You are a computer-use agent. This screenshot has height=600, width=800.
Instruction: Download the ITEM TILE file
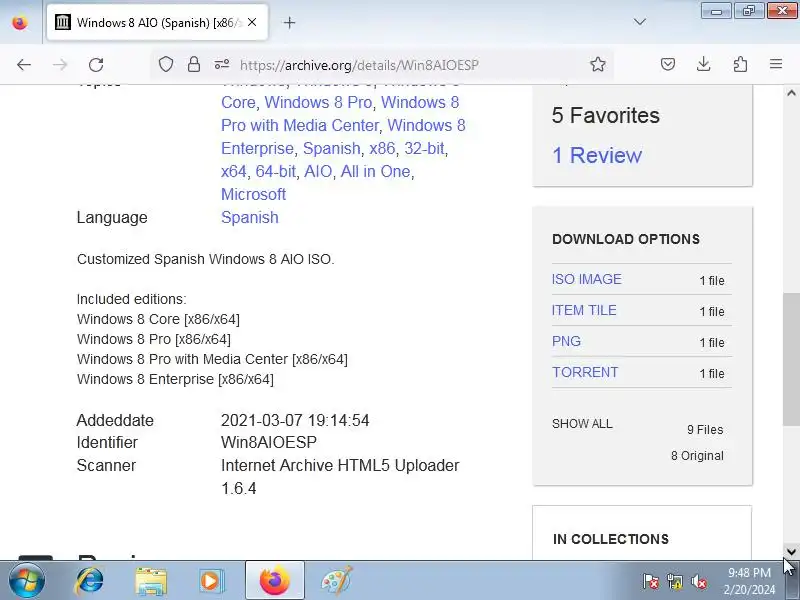coord(584,310)
